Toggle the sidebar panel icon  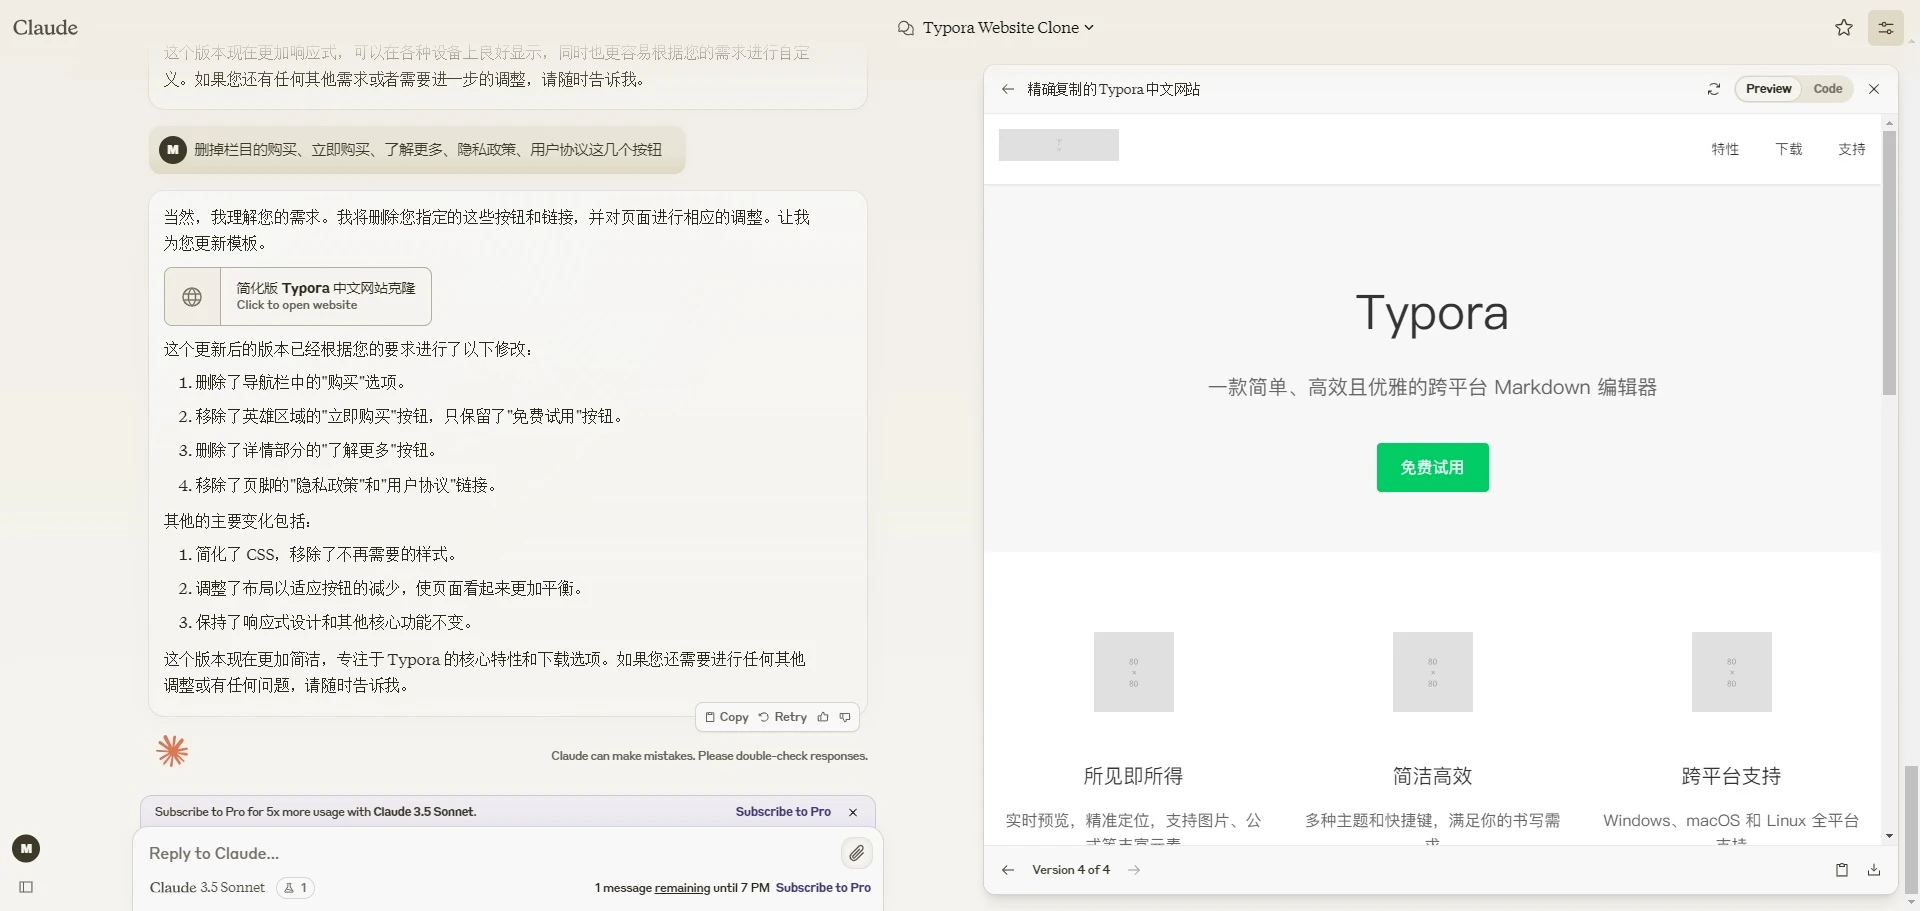[x=26, y=887]
